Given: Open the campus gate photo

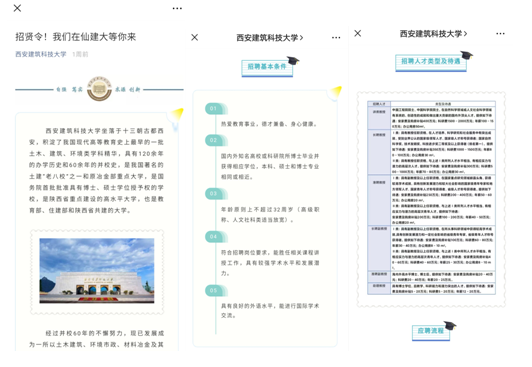Looking at the screenshot, I should 97,271.
